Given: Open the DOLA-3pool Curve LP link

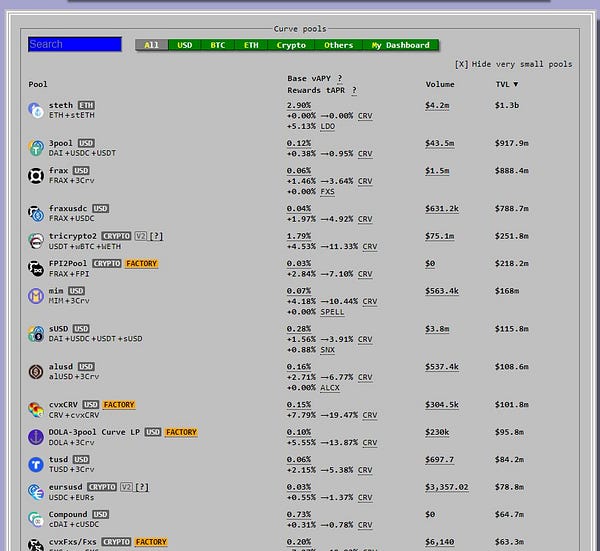Looking at the screenshot, I should 94,432.
